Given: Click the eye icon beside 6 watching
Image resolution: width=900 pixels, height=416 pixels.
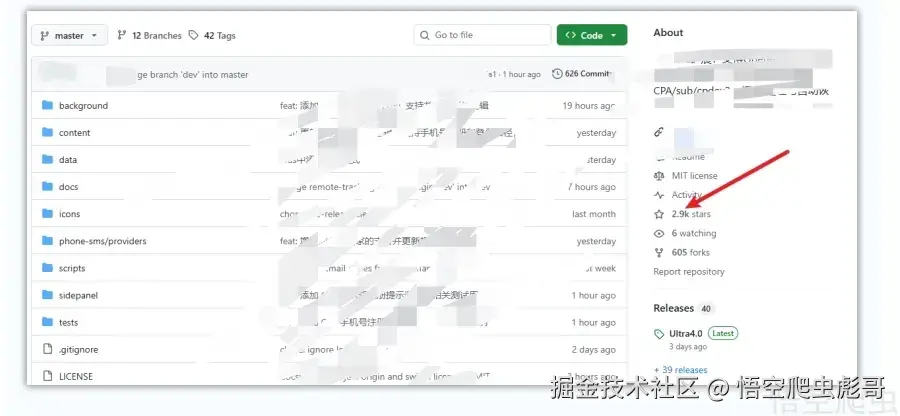Looking at the screenshot, I should coord(658,234).
